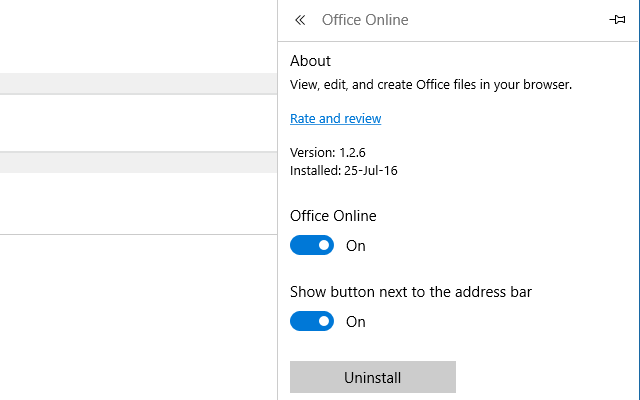Open the Rate and review link
Viewport: 640px width, 400px height.
click(x=336, y=118)
